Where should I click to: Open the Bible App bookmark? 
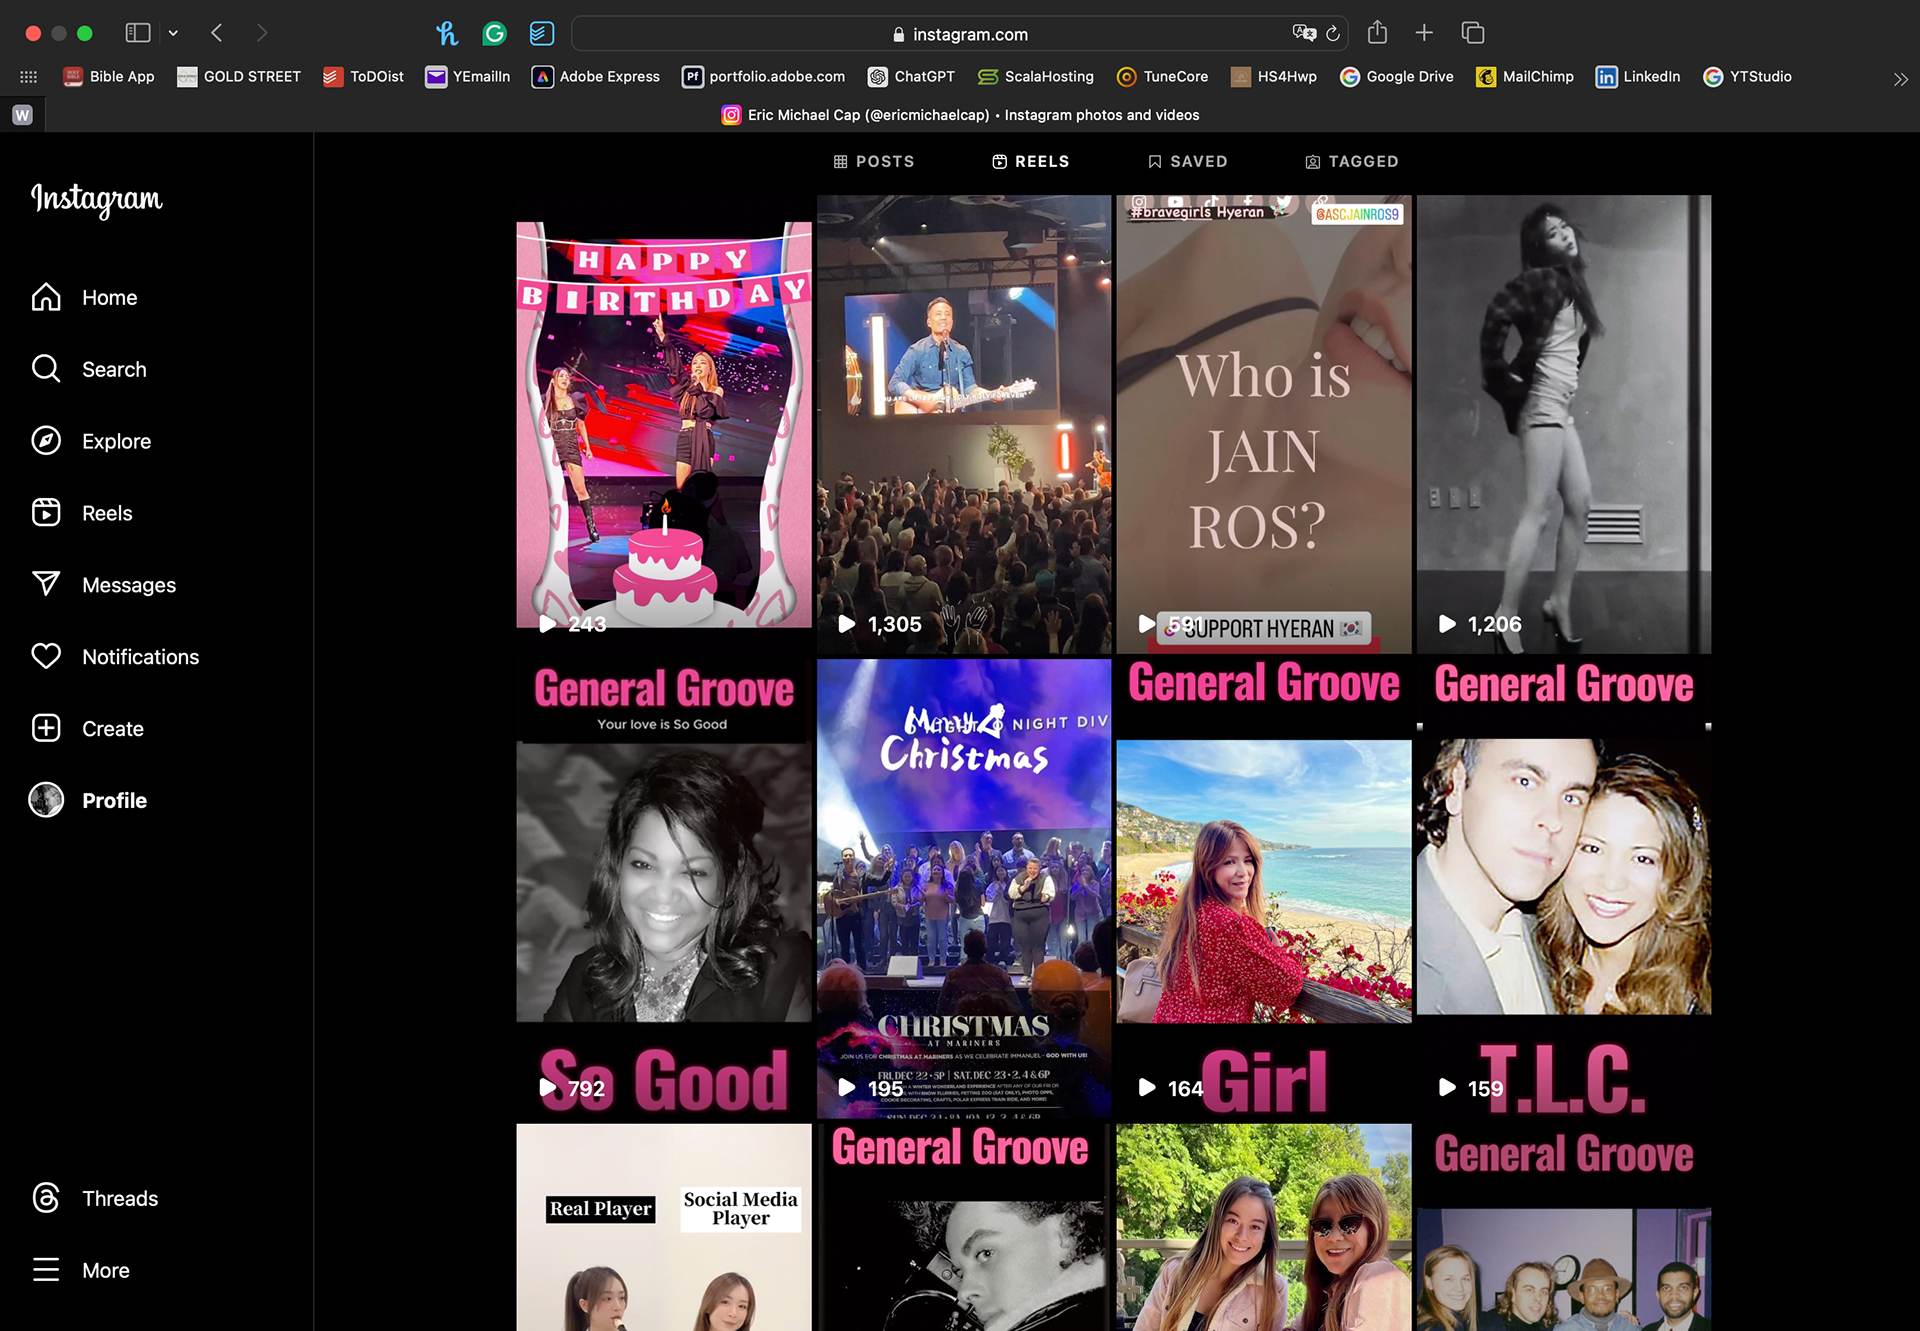click(x=109, y=77)
